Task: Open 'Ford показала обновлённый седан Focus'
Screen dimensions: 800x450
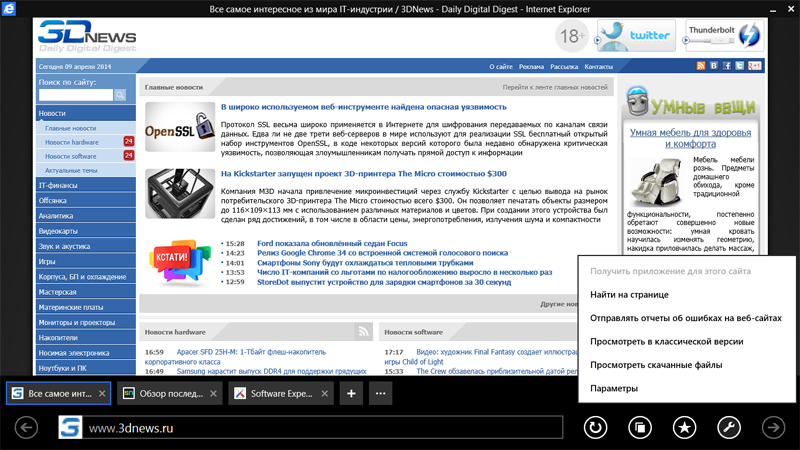Action: click(332, 243)
